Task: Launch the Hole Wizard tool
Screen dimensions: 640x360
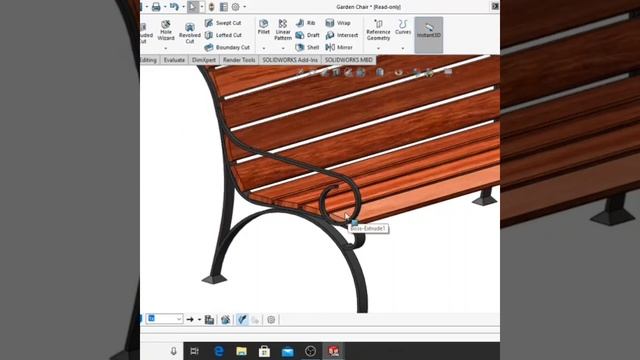Action: point(166,30)
